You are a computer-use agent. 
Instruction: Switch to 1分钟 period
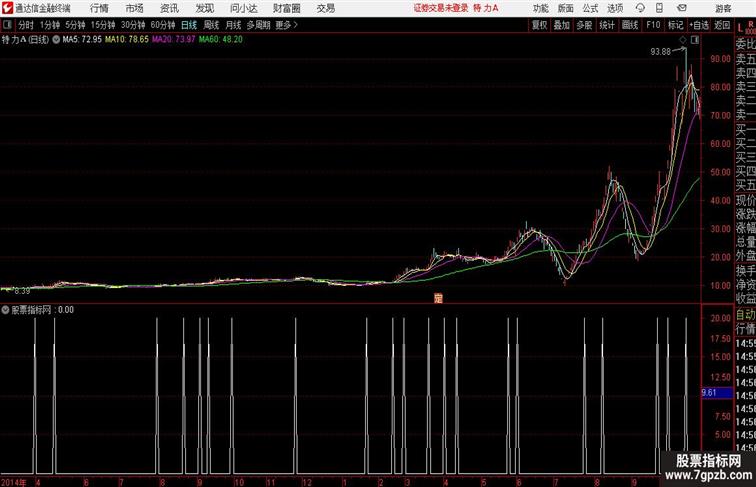pyautogui.click(x=50, y=25)
